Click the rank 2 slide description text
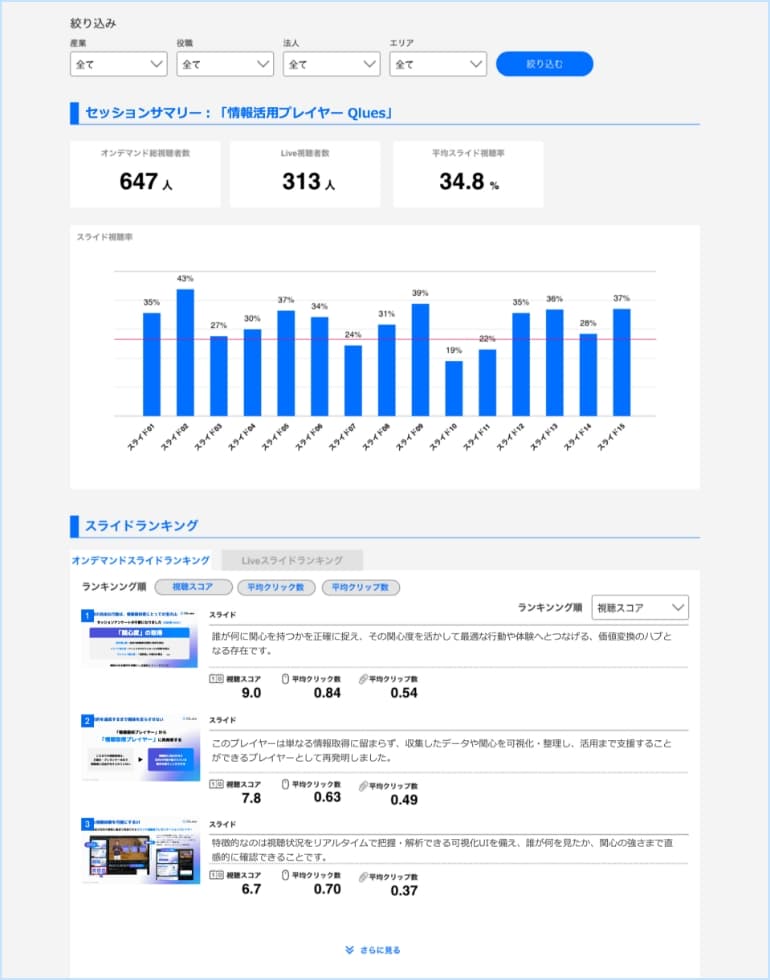The width and height of the screenshot is (770, 980). 442,750
